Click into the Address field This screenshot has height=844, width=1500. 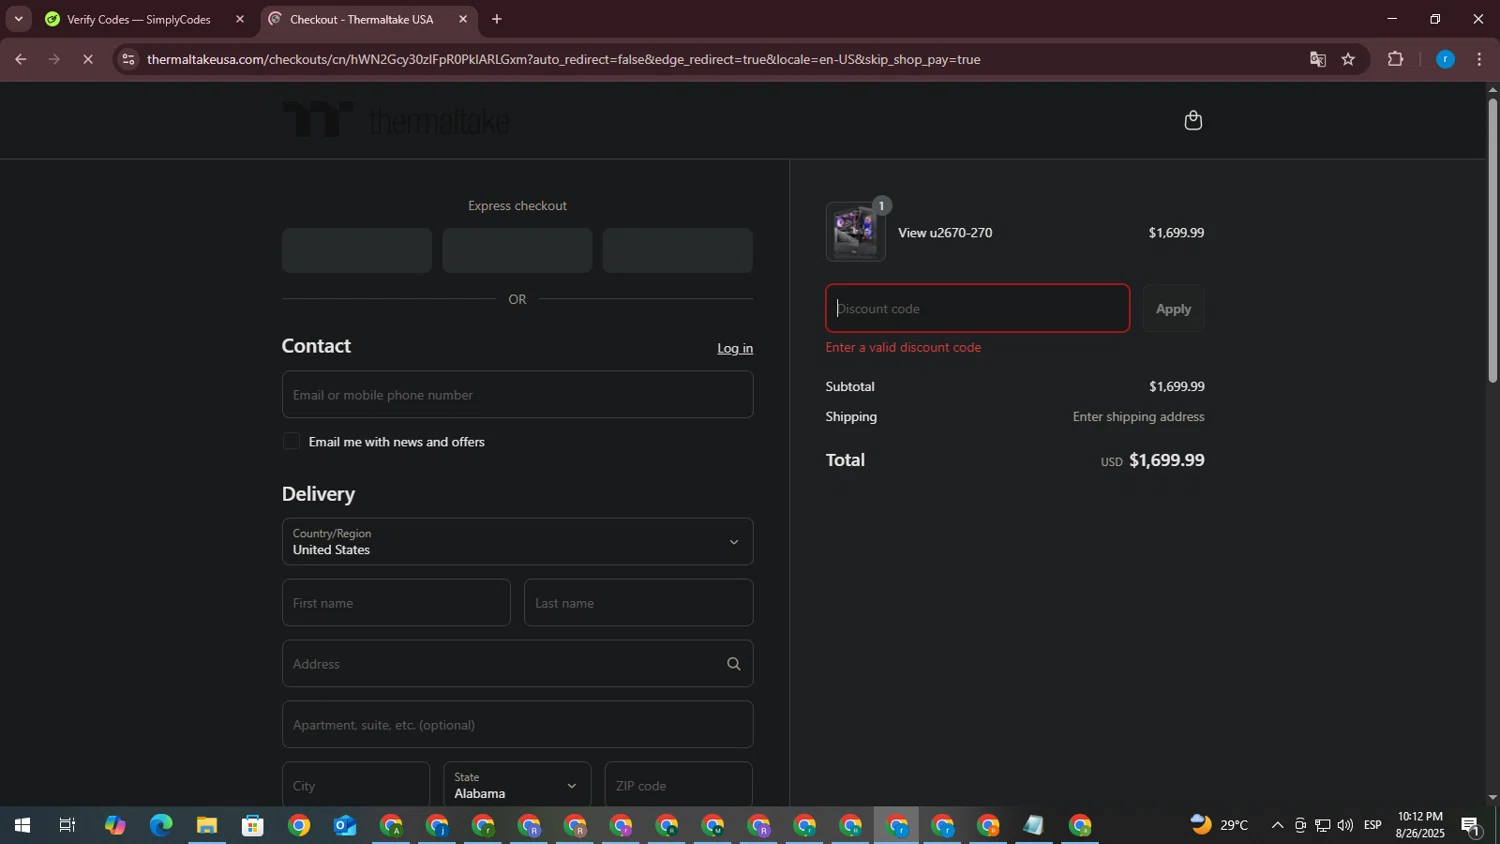(517, 664)
